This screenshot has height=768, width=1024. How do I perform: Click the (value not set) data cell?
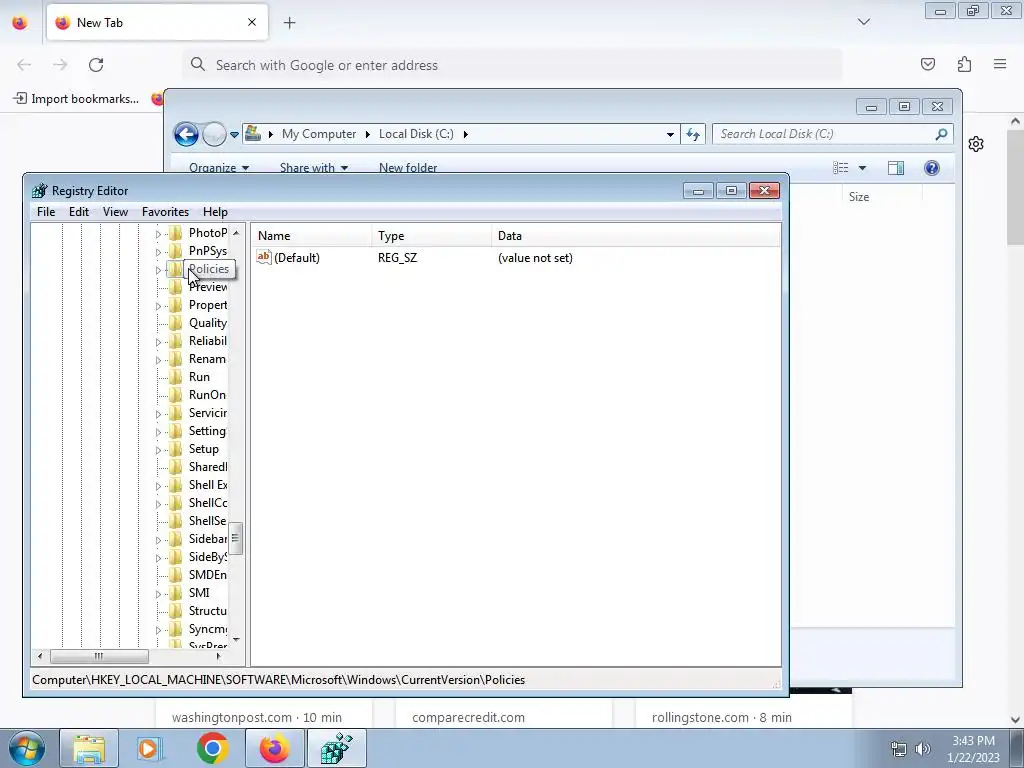535,258
